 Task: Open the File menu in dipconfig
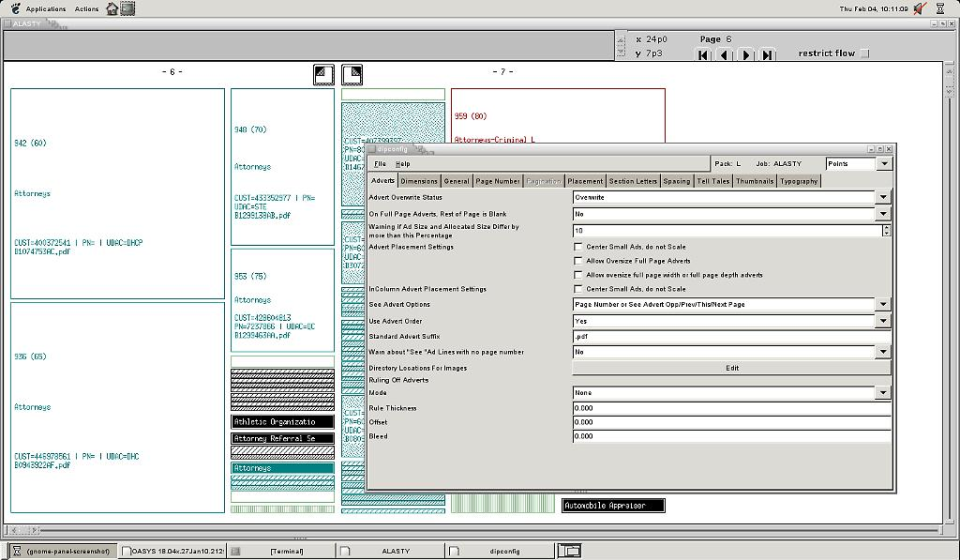(380, 163)
